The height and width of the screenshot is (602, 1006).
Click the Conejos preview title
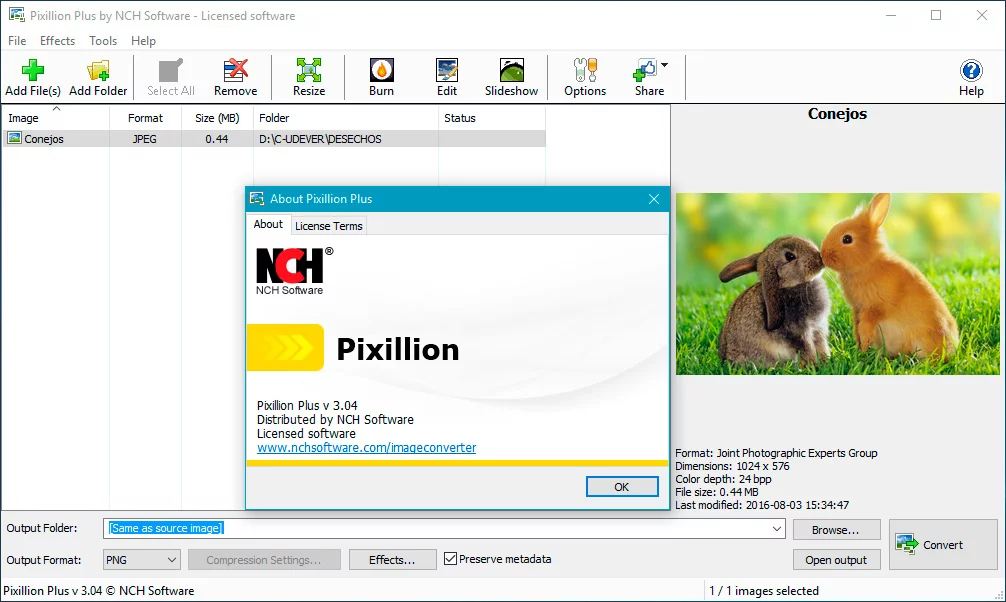pyautogui.click(x=837, y=114)
